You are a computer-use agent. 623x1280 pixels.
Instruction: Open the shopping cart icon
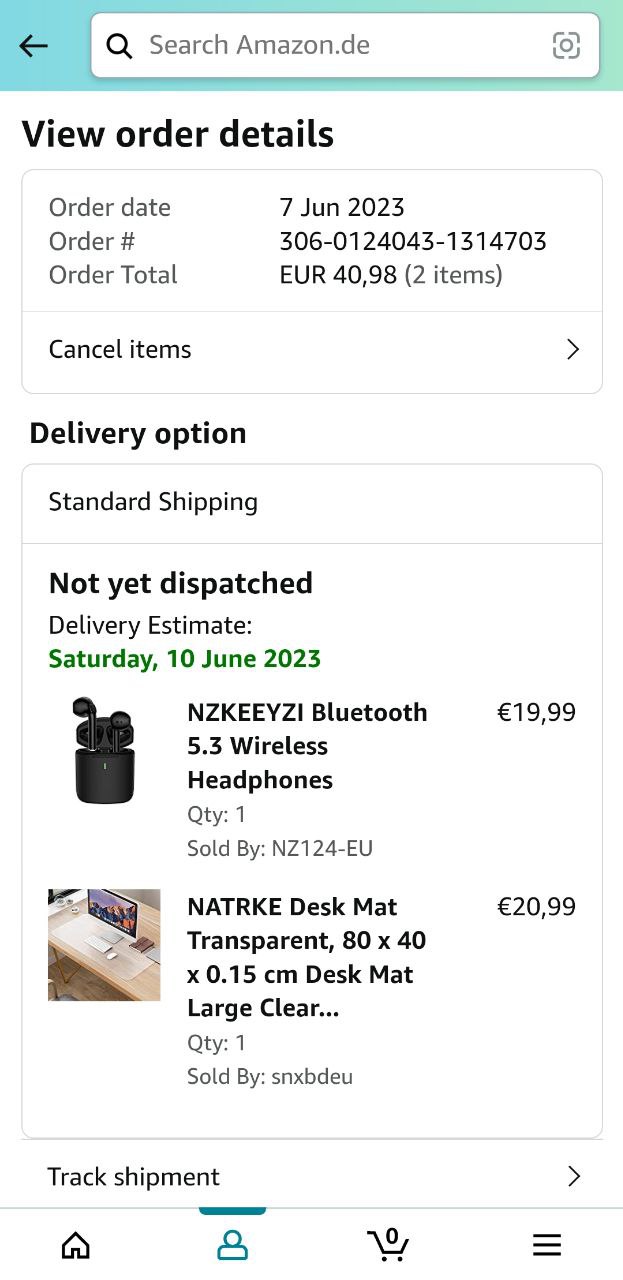[x=388, y=1244]
